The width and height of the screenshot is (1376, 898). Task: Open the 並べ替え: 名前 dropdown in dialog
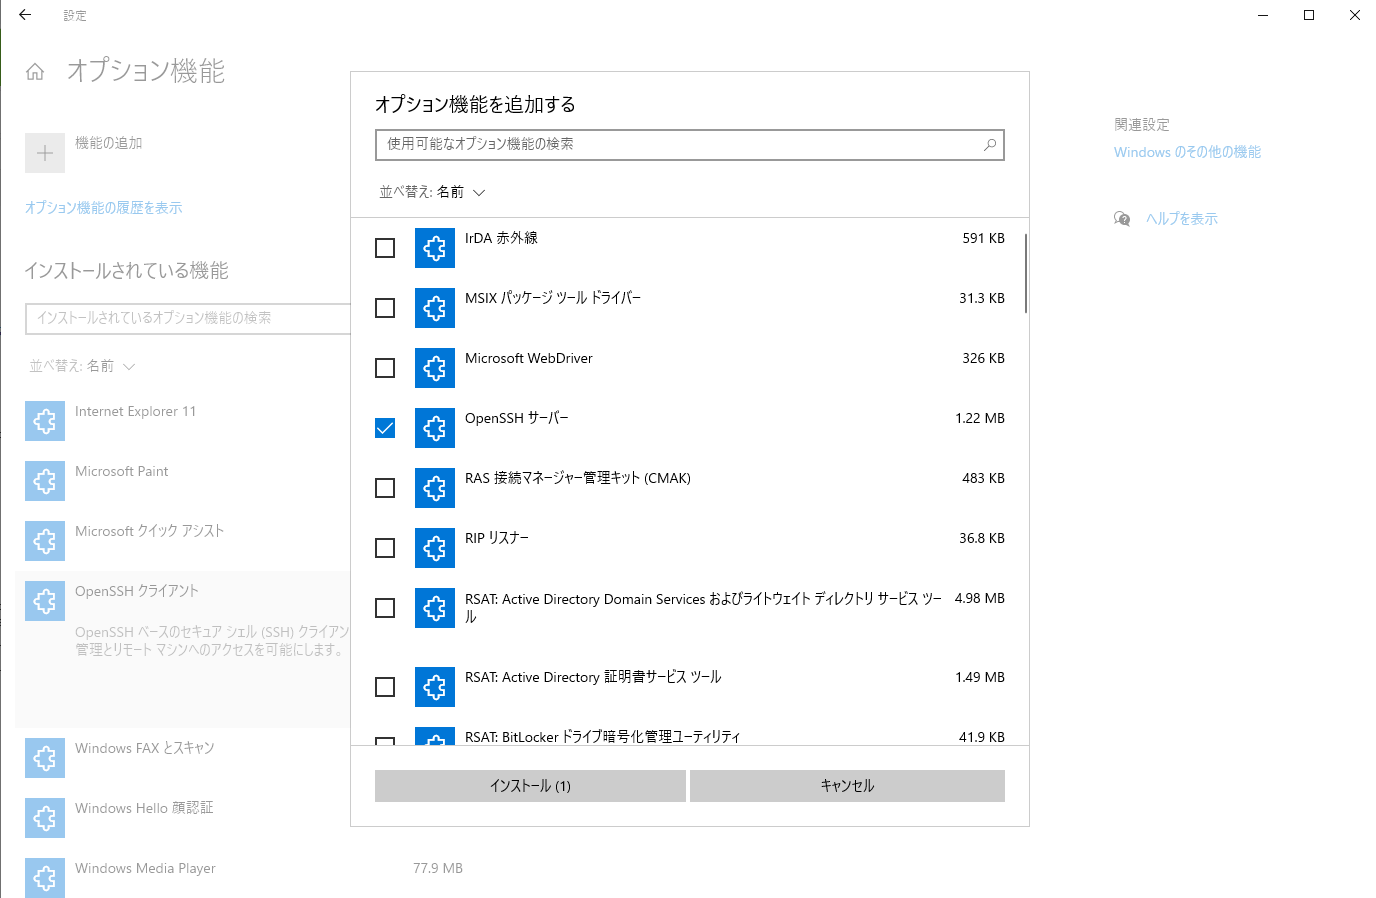coord(432,192)
